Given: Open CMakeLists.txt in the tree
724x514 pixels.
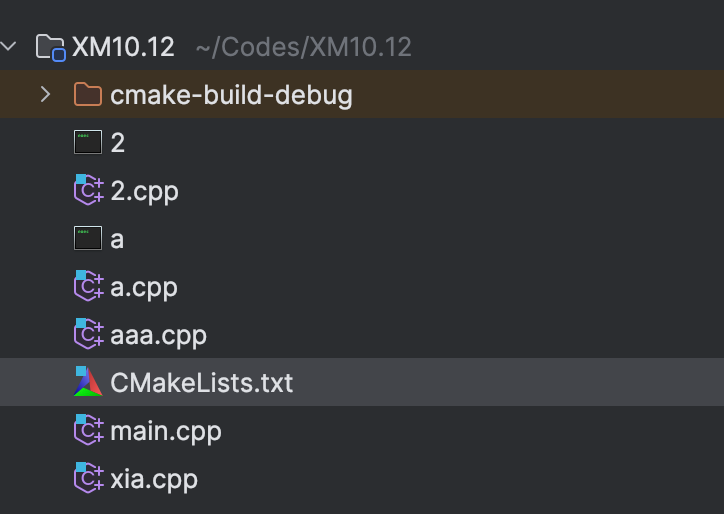Looking at the screenshot, I should pos(202,383).
